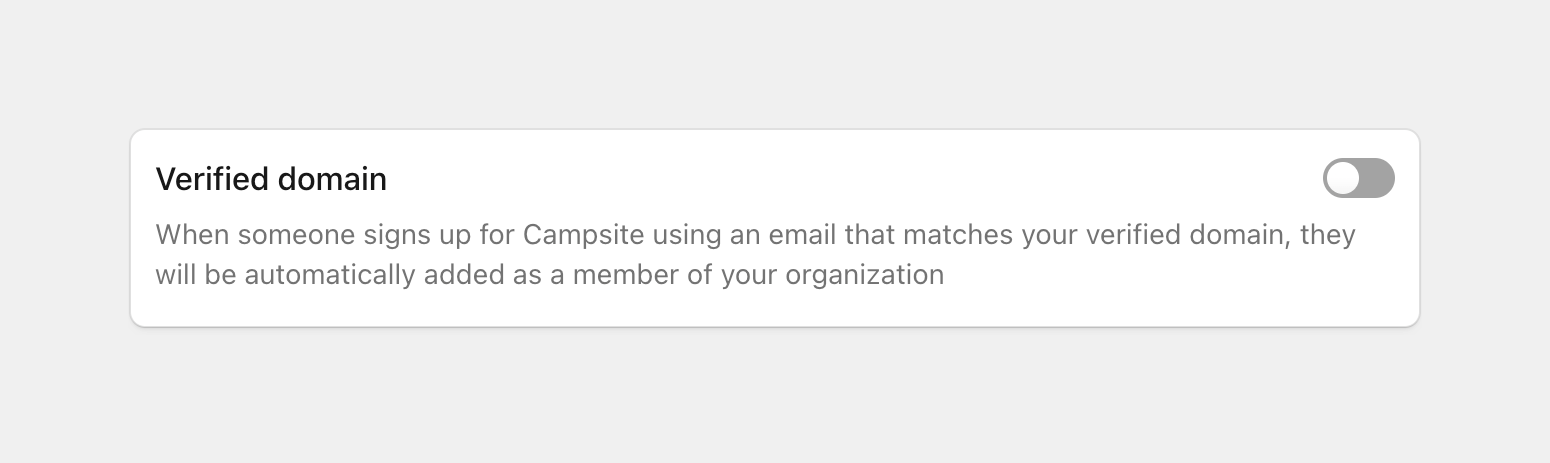Click the "Verified domain" heading
The height and width of the screenshot is (463, 1550).
pos(271,179)
